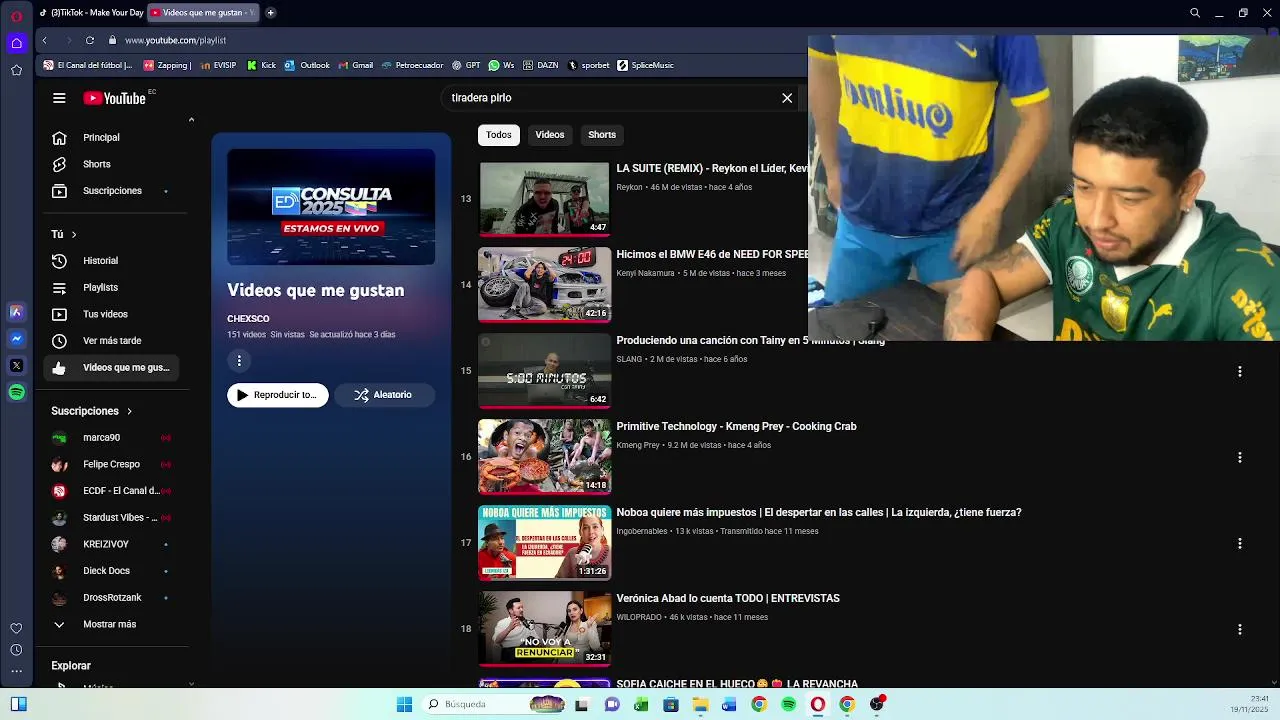Open the Gmail bookmark

355,65
